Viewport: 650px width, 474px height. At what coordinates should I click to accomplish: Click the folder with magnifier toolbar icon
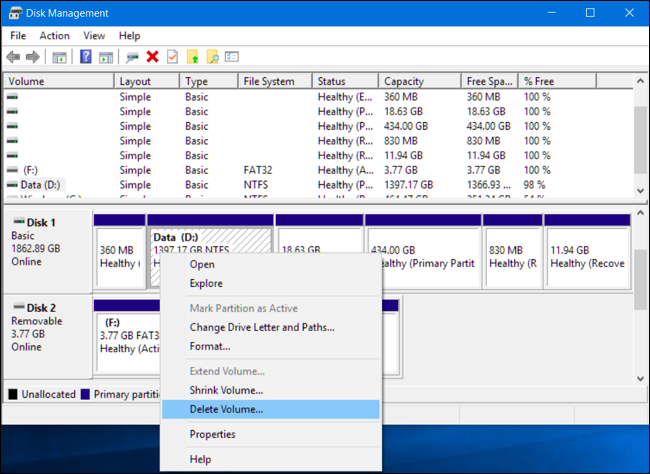tap(213, 57)
